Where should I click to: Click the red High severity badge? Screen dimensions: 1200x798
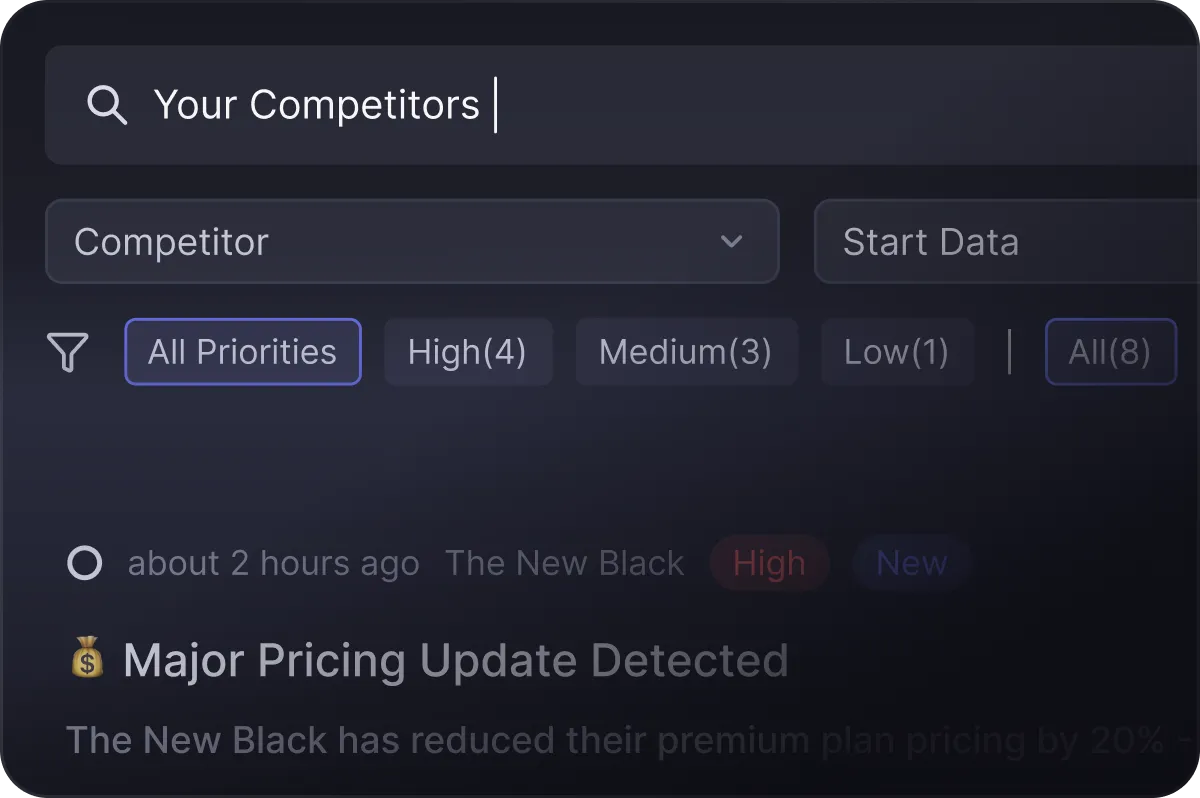click(769, 562)
